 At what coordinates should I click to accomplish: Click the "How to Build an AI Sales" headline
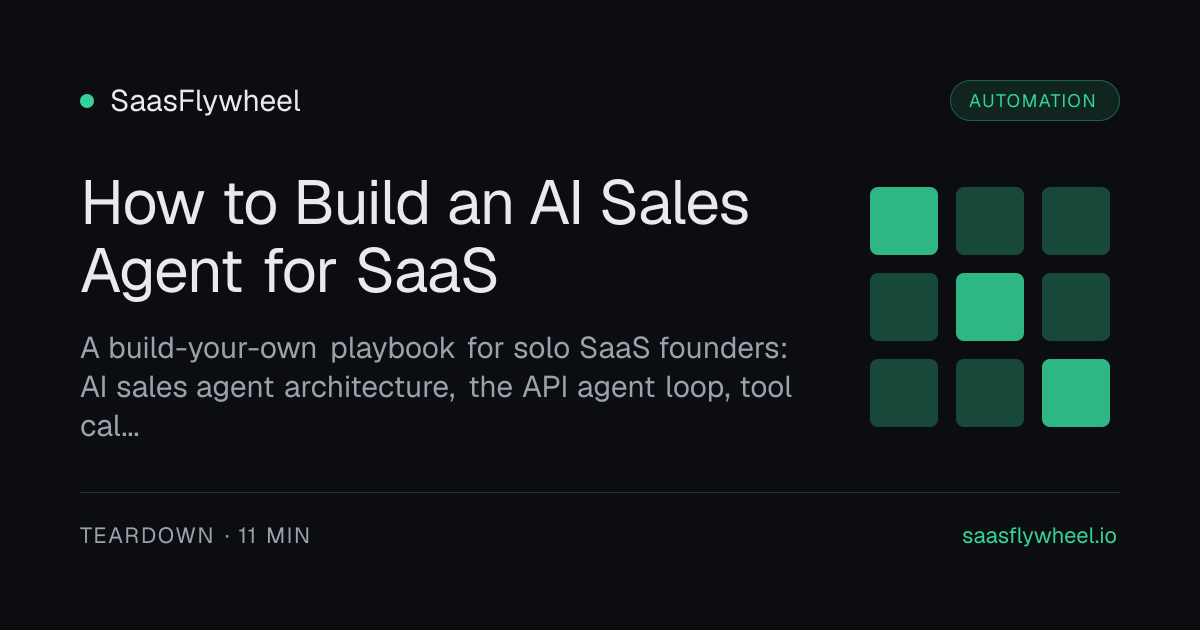[x=415, y=204]
